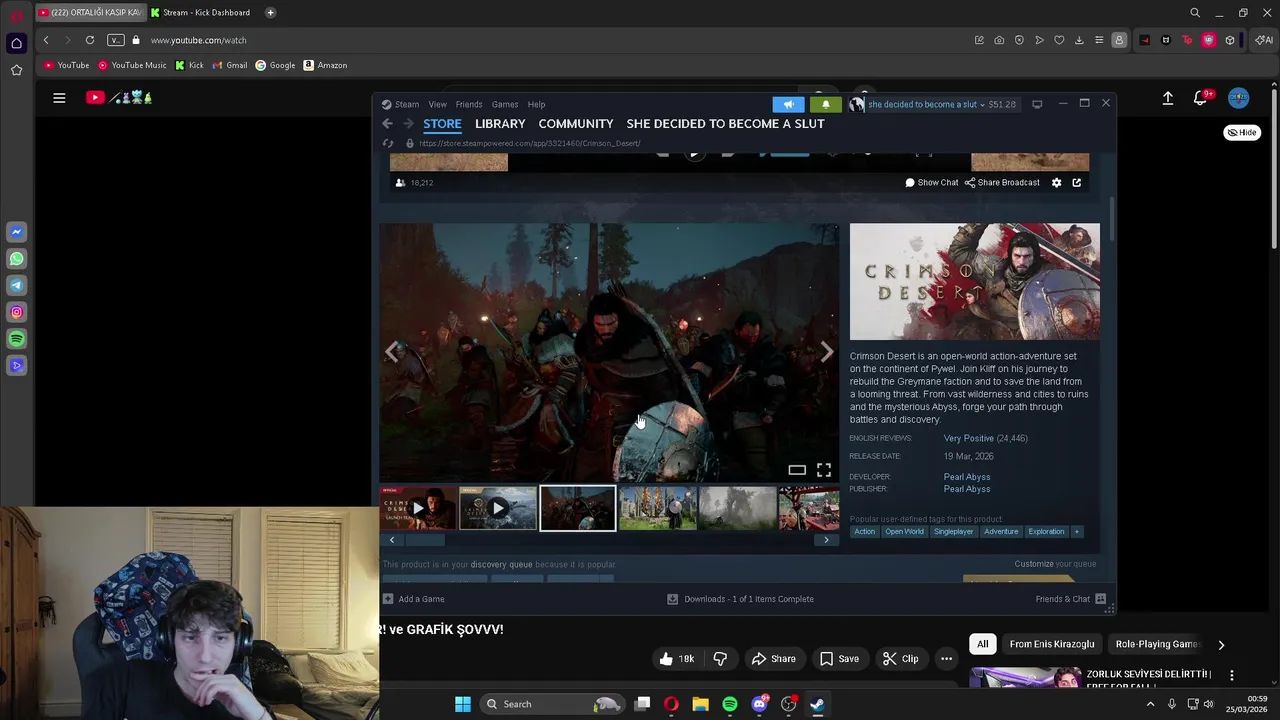The width and height of the screenshot is (1280, 720).
Task: Open publisher Pearl Abyss link
Action: click(x=967, y=489)
